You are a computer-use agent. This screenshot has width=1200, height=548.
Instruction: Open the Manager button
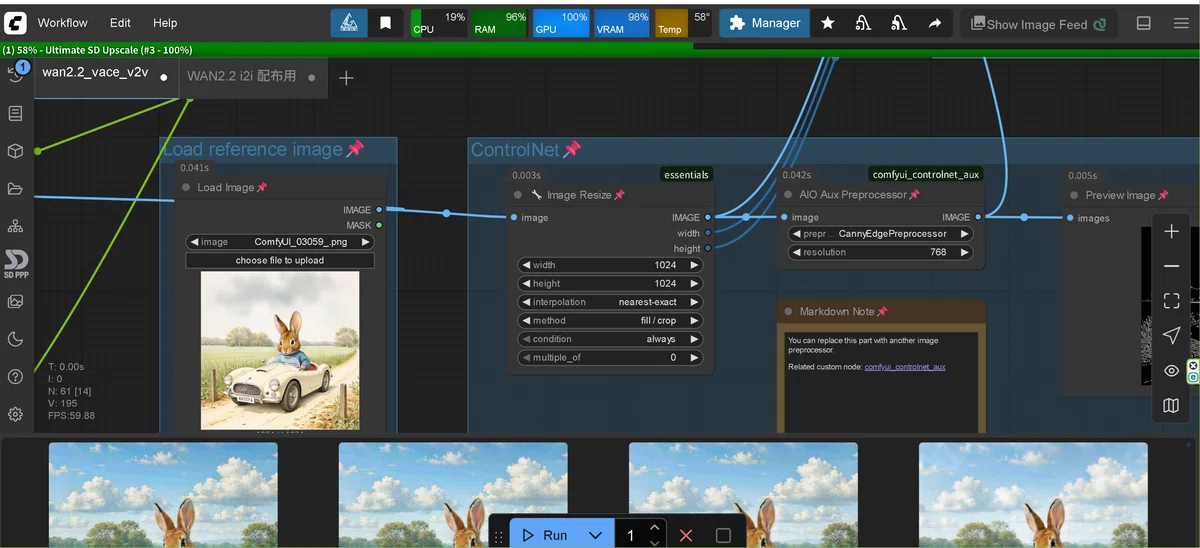pos(765,23)
